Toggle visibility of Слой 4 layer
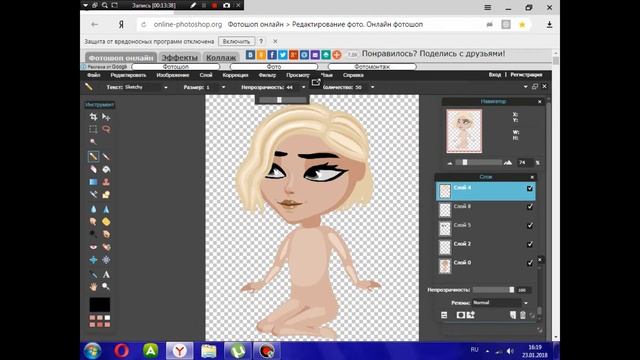 click(x=530, y=188)
